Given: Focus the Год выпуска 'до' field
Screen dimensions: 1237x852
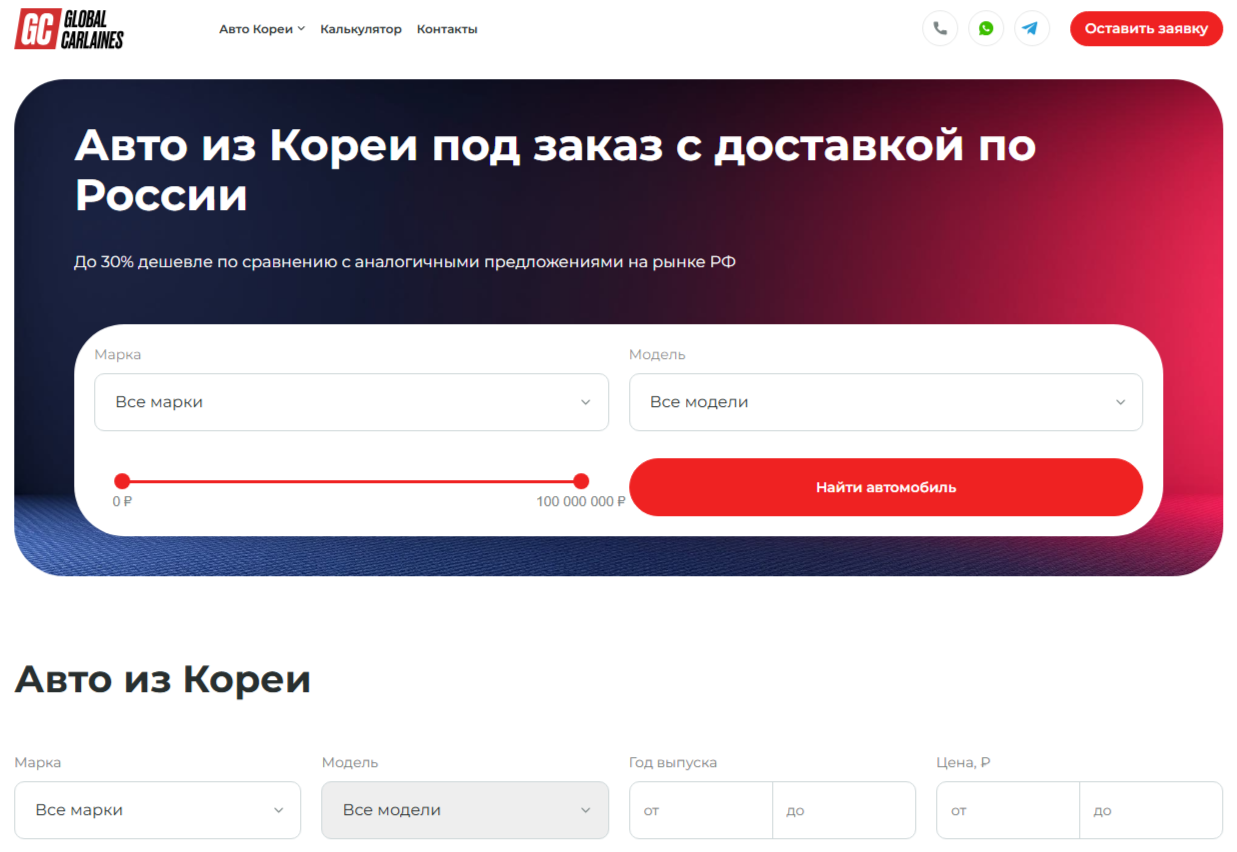Looking at the screenshot, I should (x=843, y=810).
